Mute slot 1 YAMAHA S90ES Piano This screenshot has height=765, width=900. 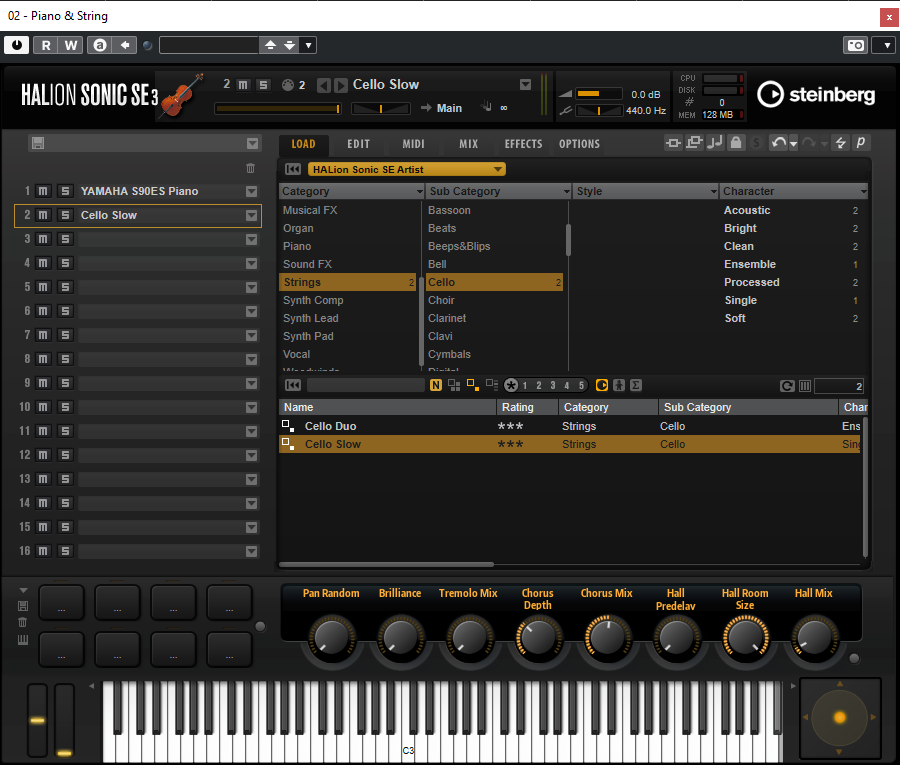(x=43, y=191)
